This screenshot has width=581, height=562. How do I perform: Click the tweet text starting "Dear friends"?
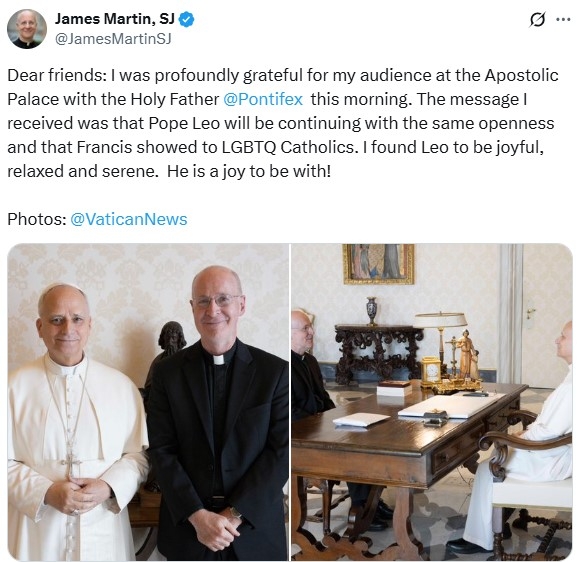click(283, 123)
